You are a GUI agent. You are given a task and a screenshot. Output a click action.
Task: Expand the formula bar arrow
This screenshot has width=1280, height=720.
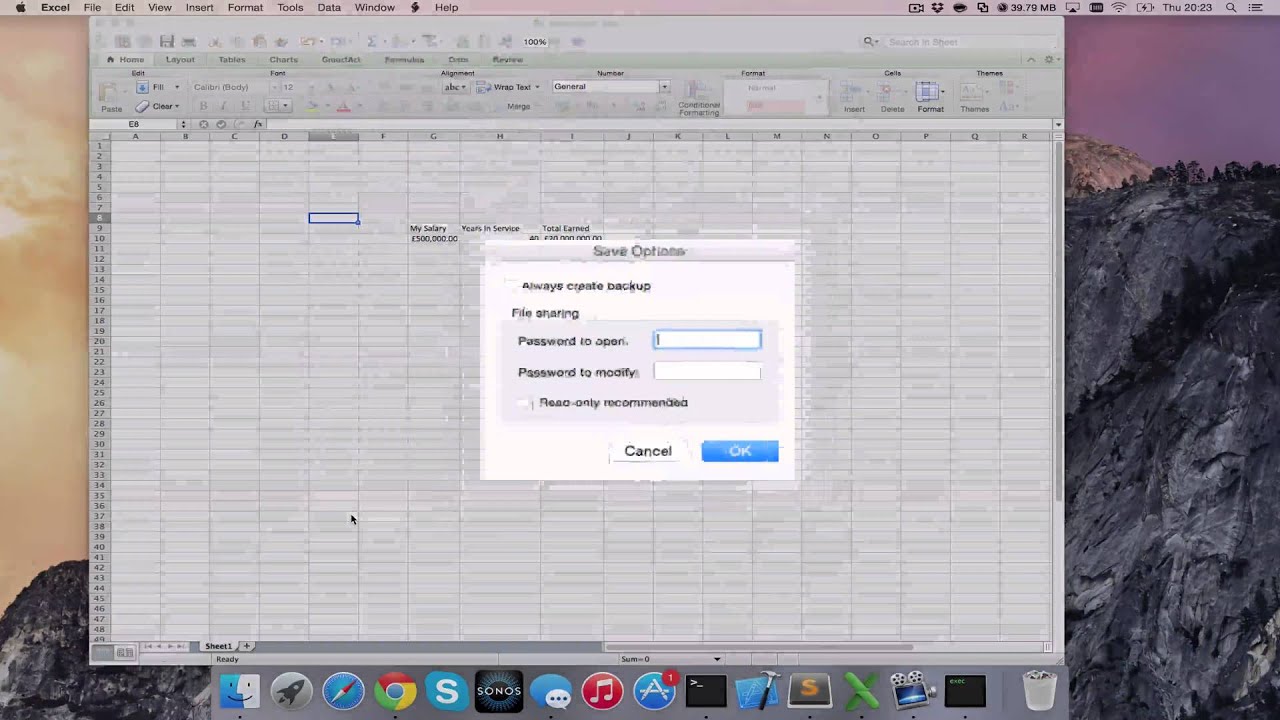pos(1058,124)
